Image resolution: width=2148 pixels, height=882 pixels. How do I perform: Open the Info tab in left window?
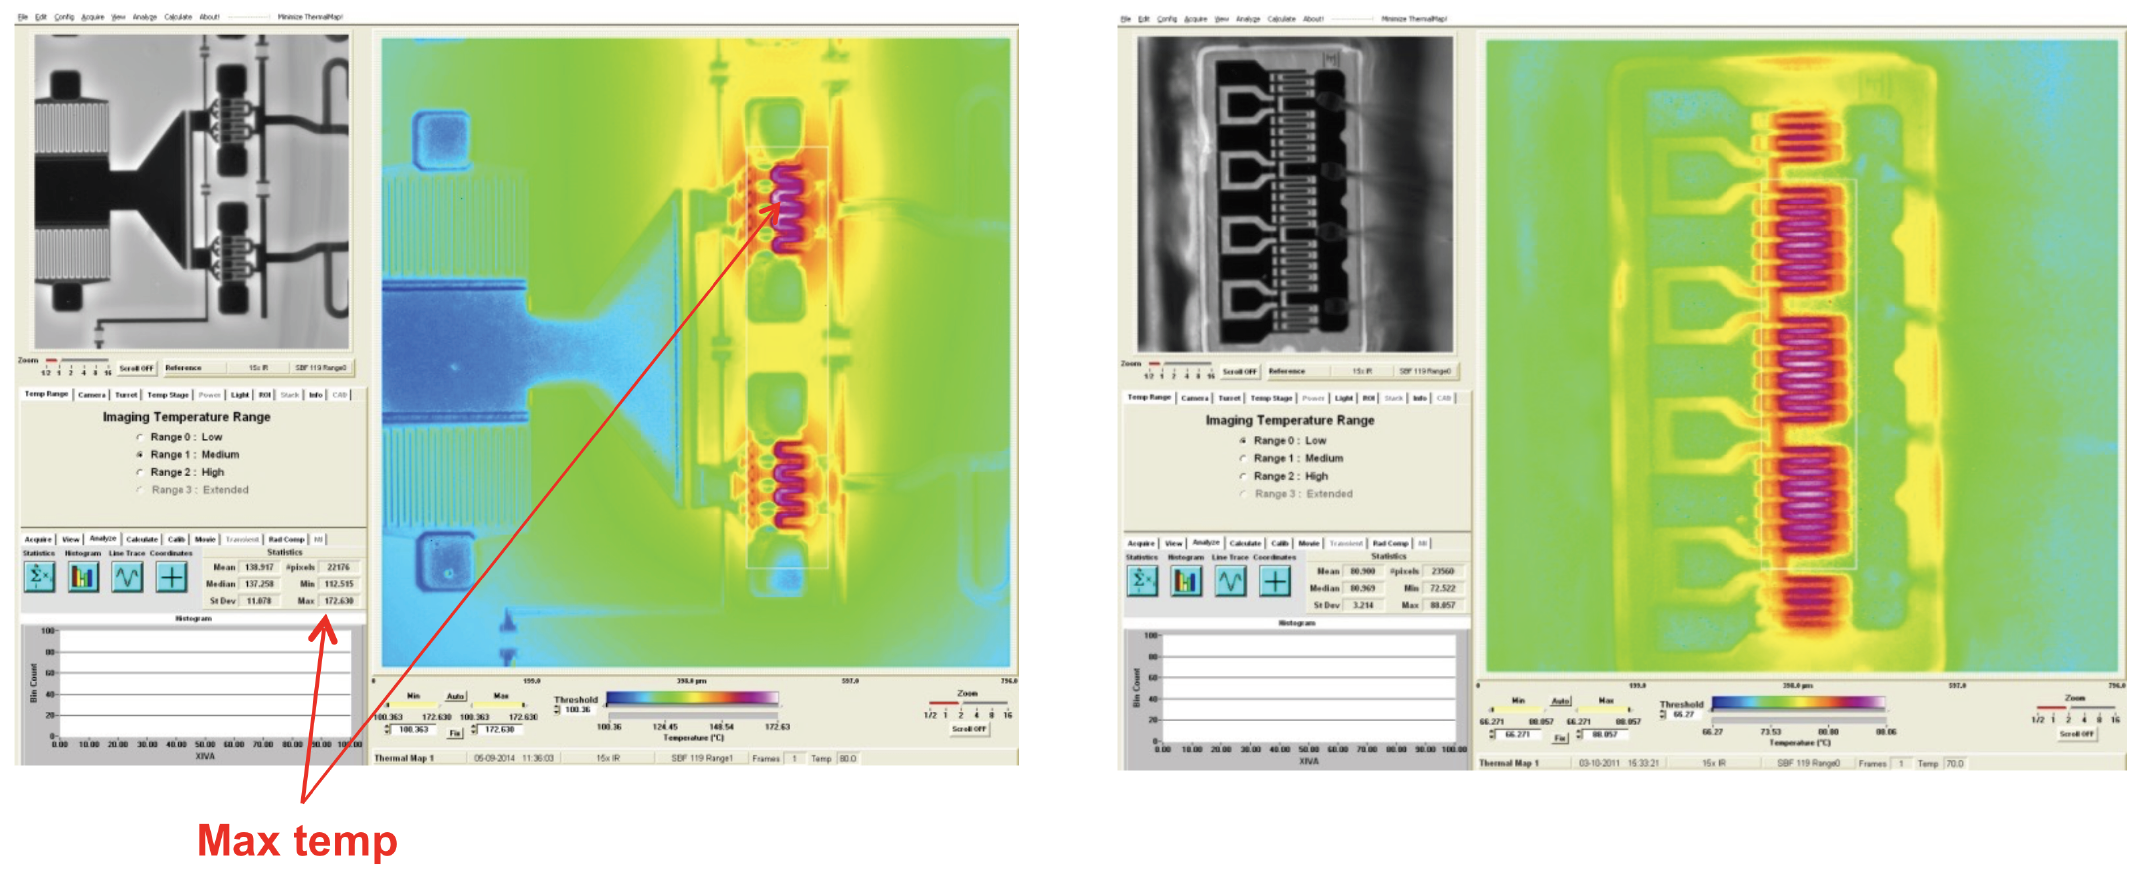point(315,395)
